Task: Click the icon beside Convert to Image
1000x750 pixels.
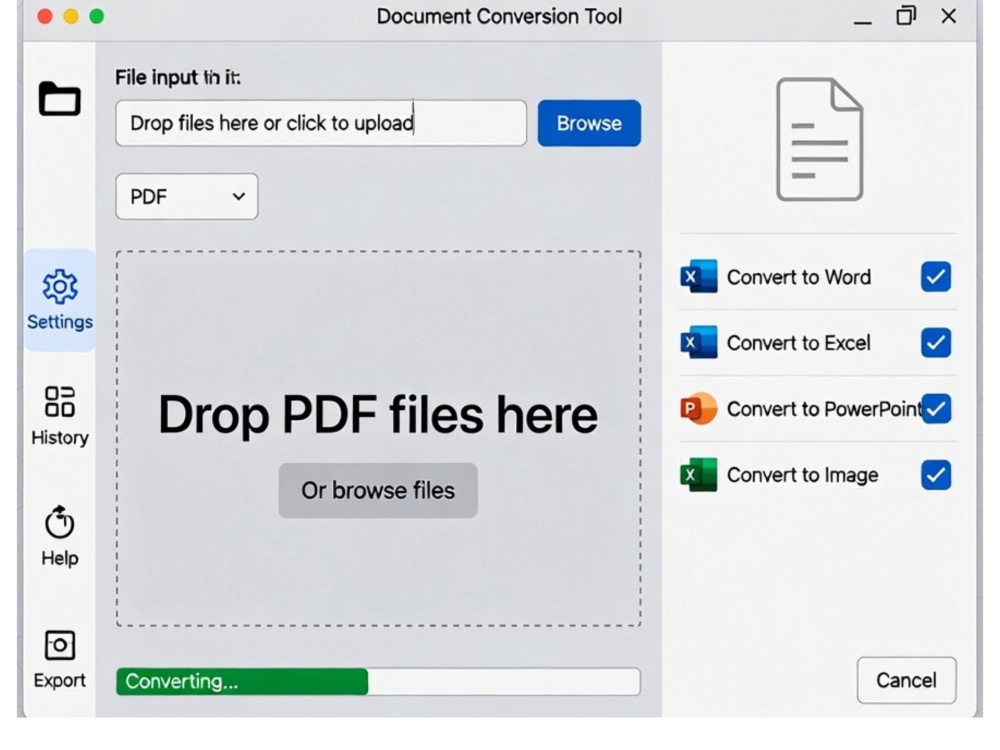Action: click(x=698, y=474)
